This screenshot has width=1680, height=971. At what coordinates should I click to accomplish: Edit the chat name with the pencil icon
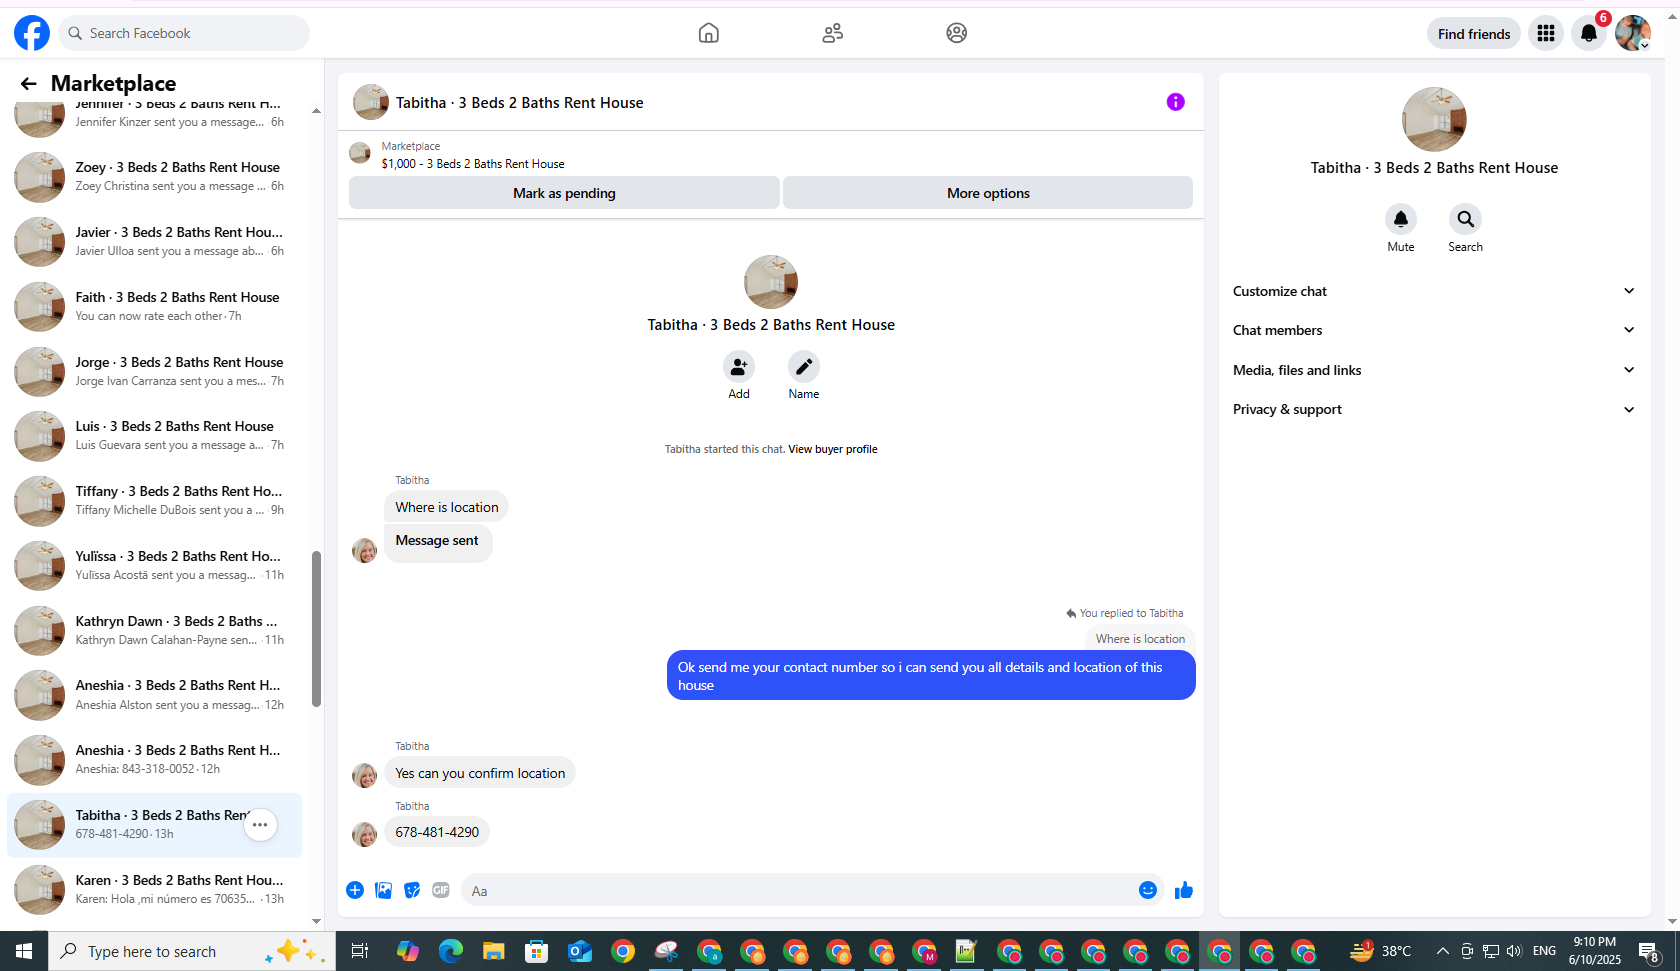pos(803,367)
